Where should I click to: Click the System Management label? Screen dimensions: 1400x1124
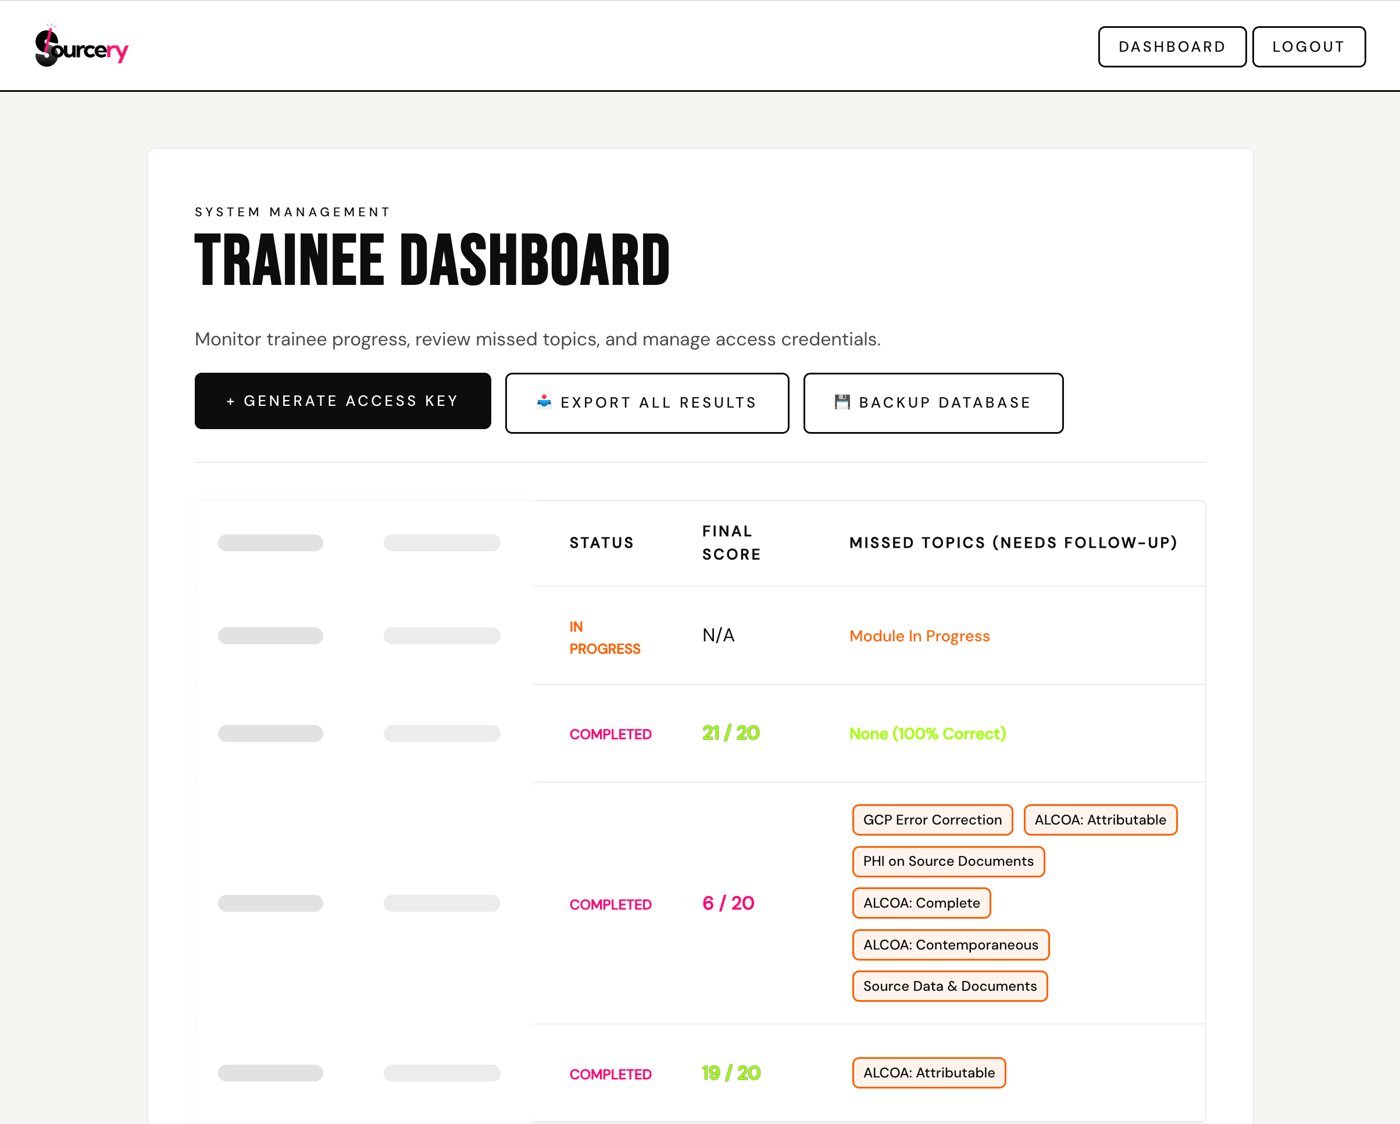(293, 212)
